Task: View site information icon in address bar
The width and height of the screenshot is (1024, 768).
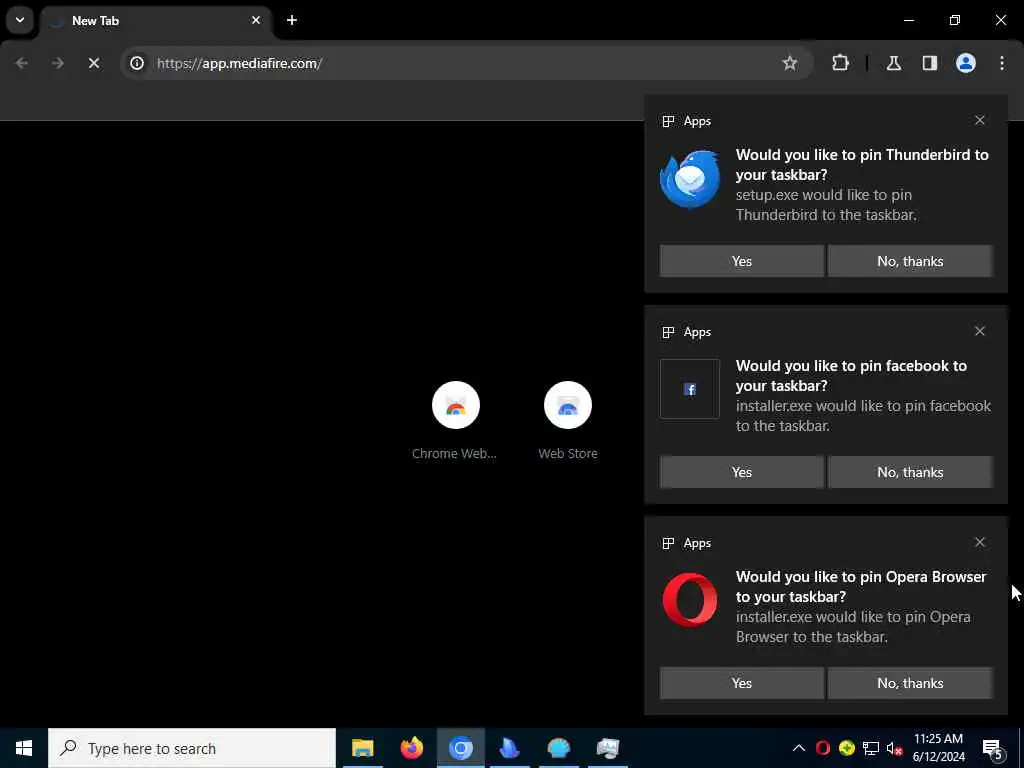Action: pos(136,63)
